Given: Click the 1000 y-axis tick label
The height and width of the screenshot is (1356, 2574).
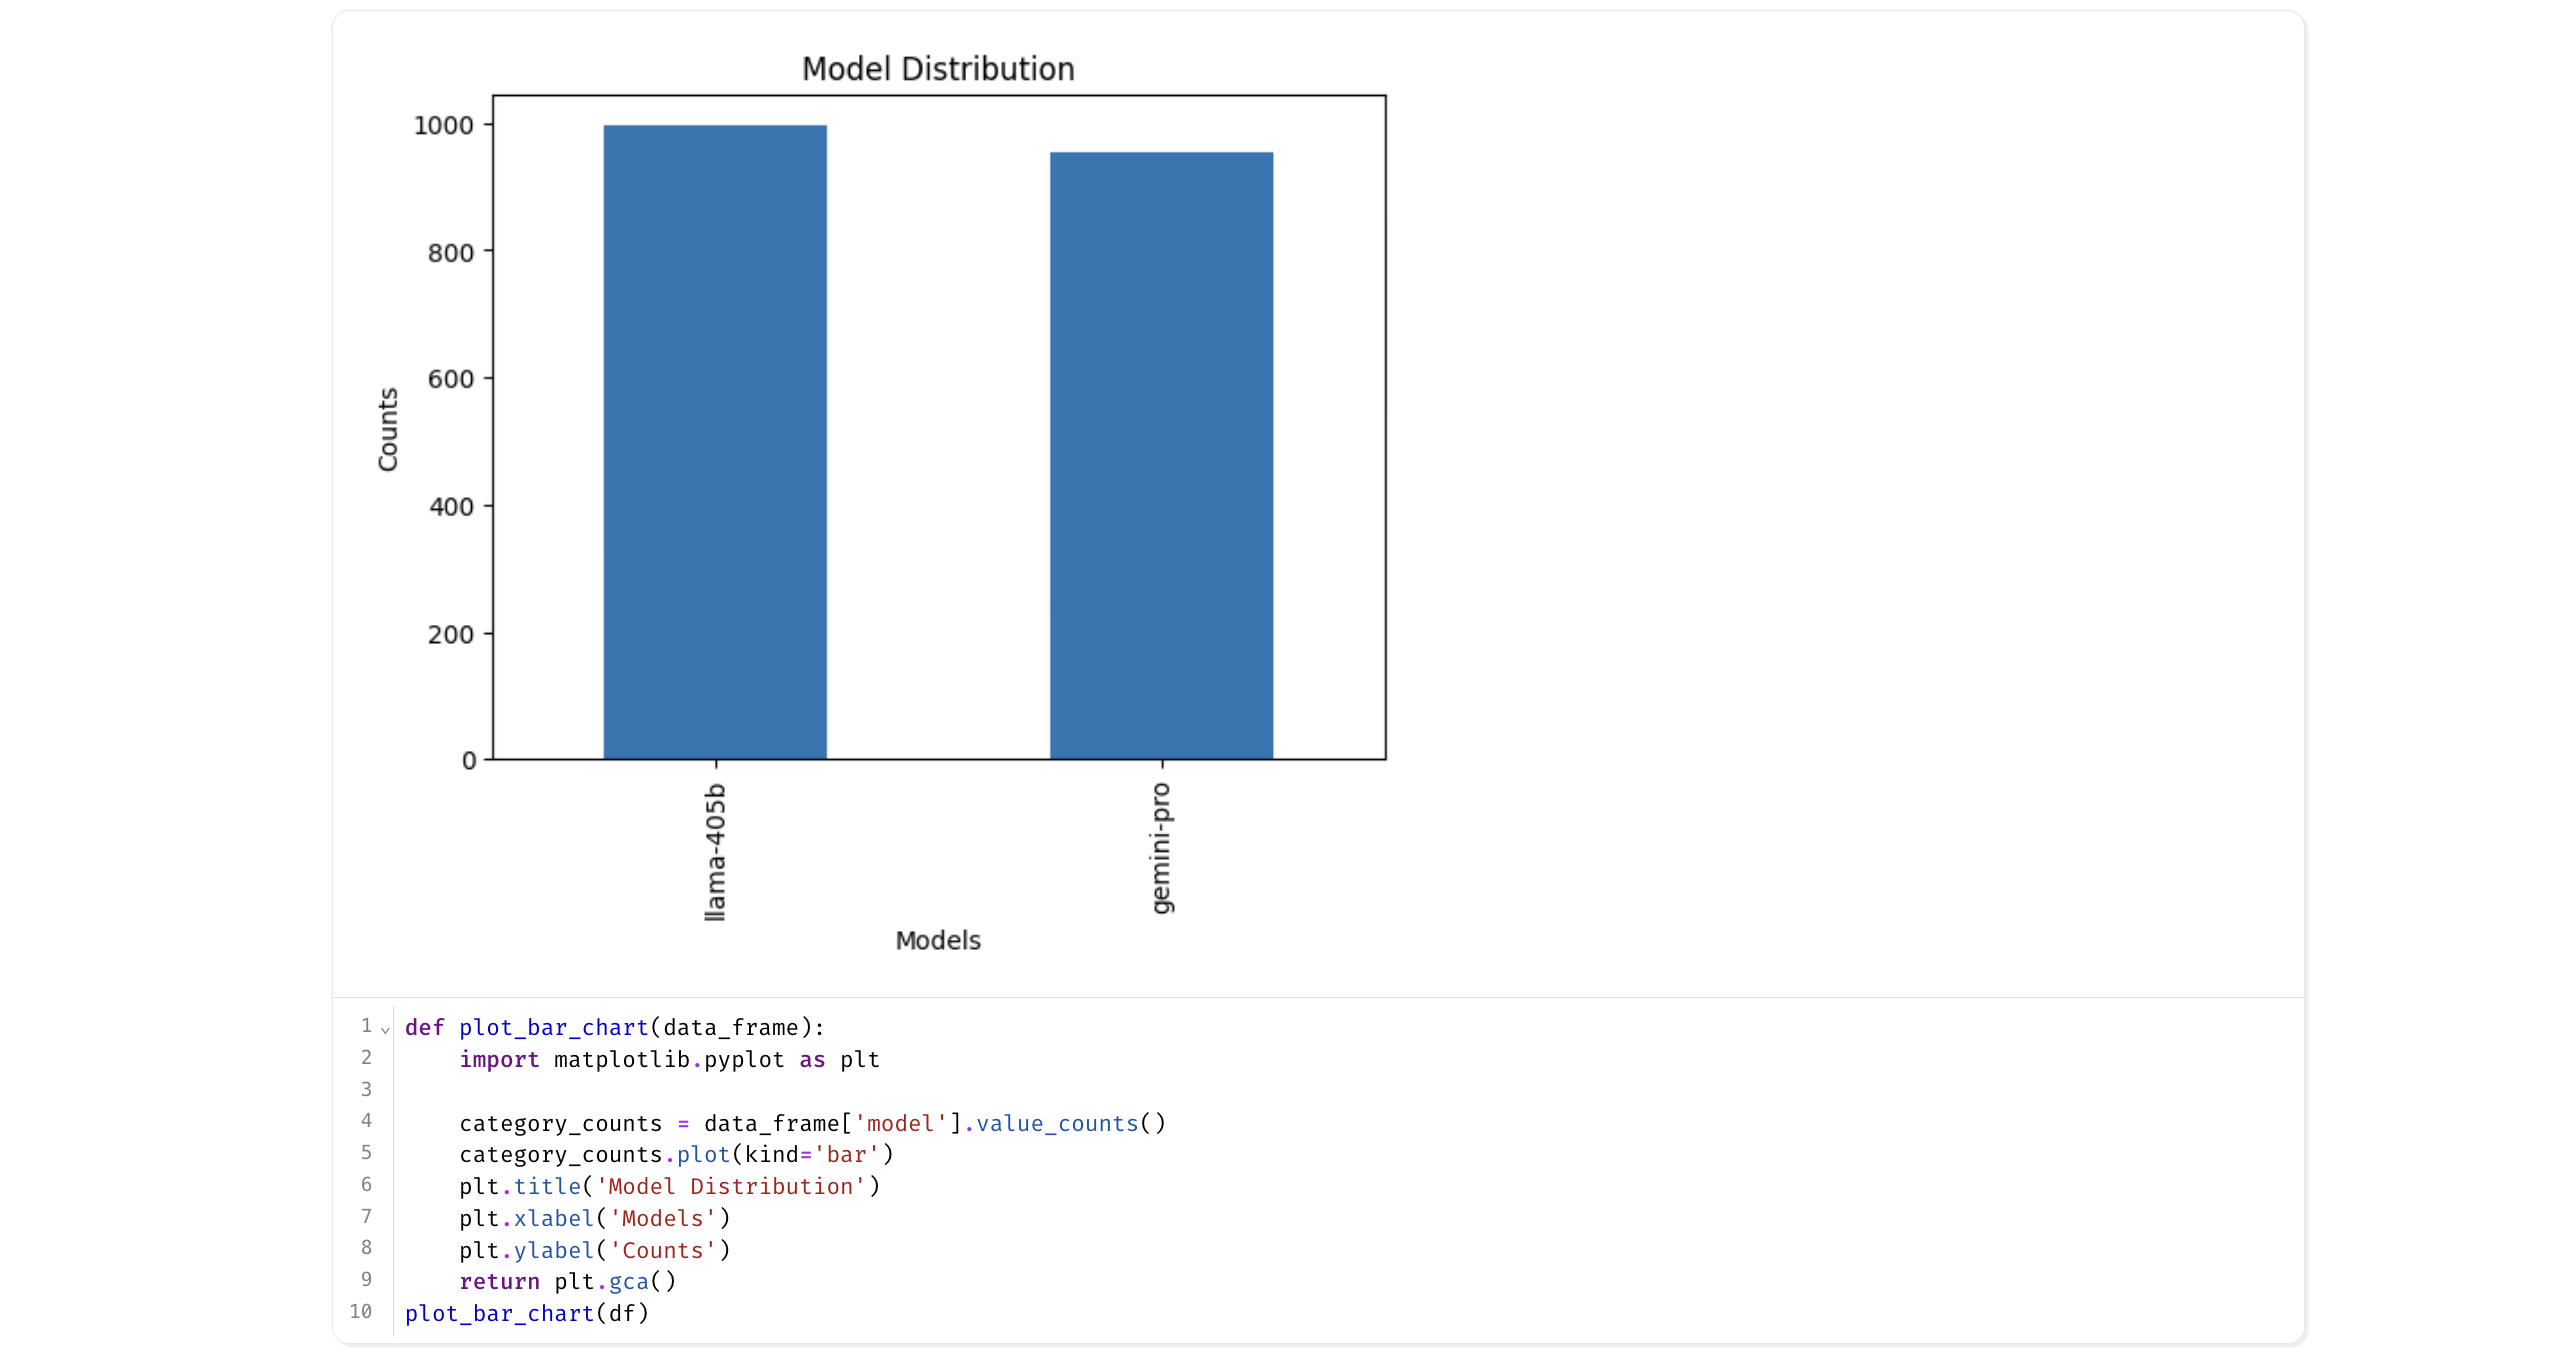Looking at the screenshot, I should pyautogui.click(x=443, y=126).
